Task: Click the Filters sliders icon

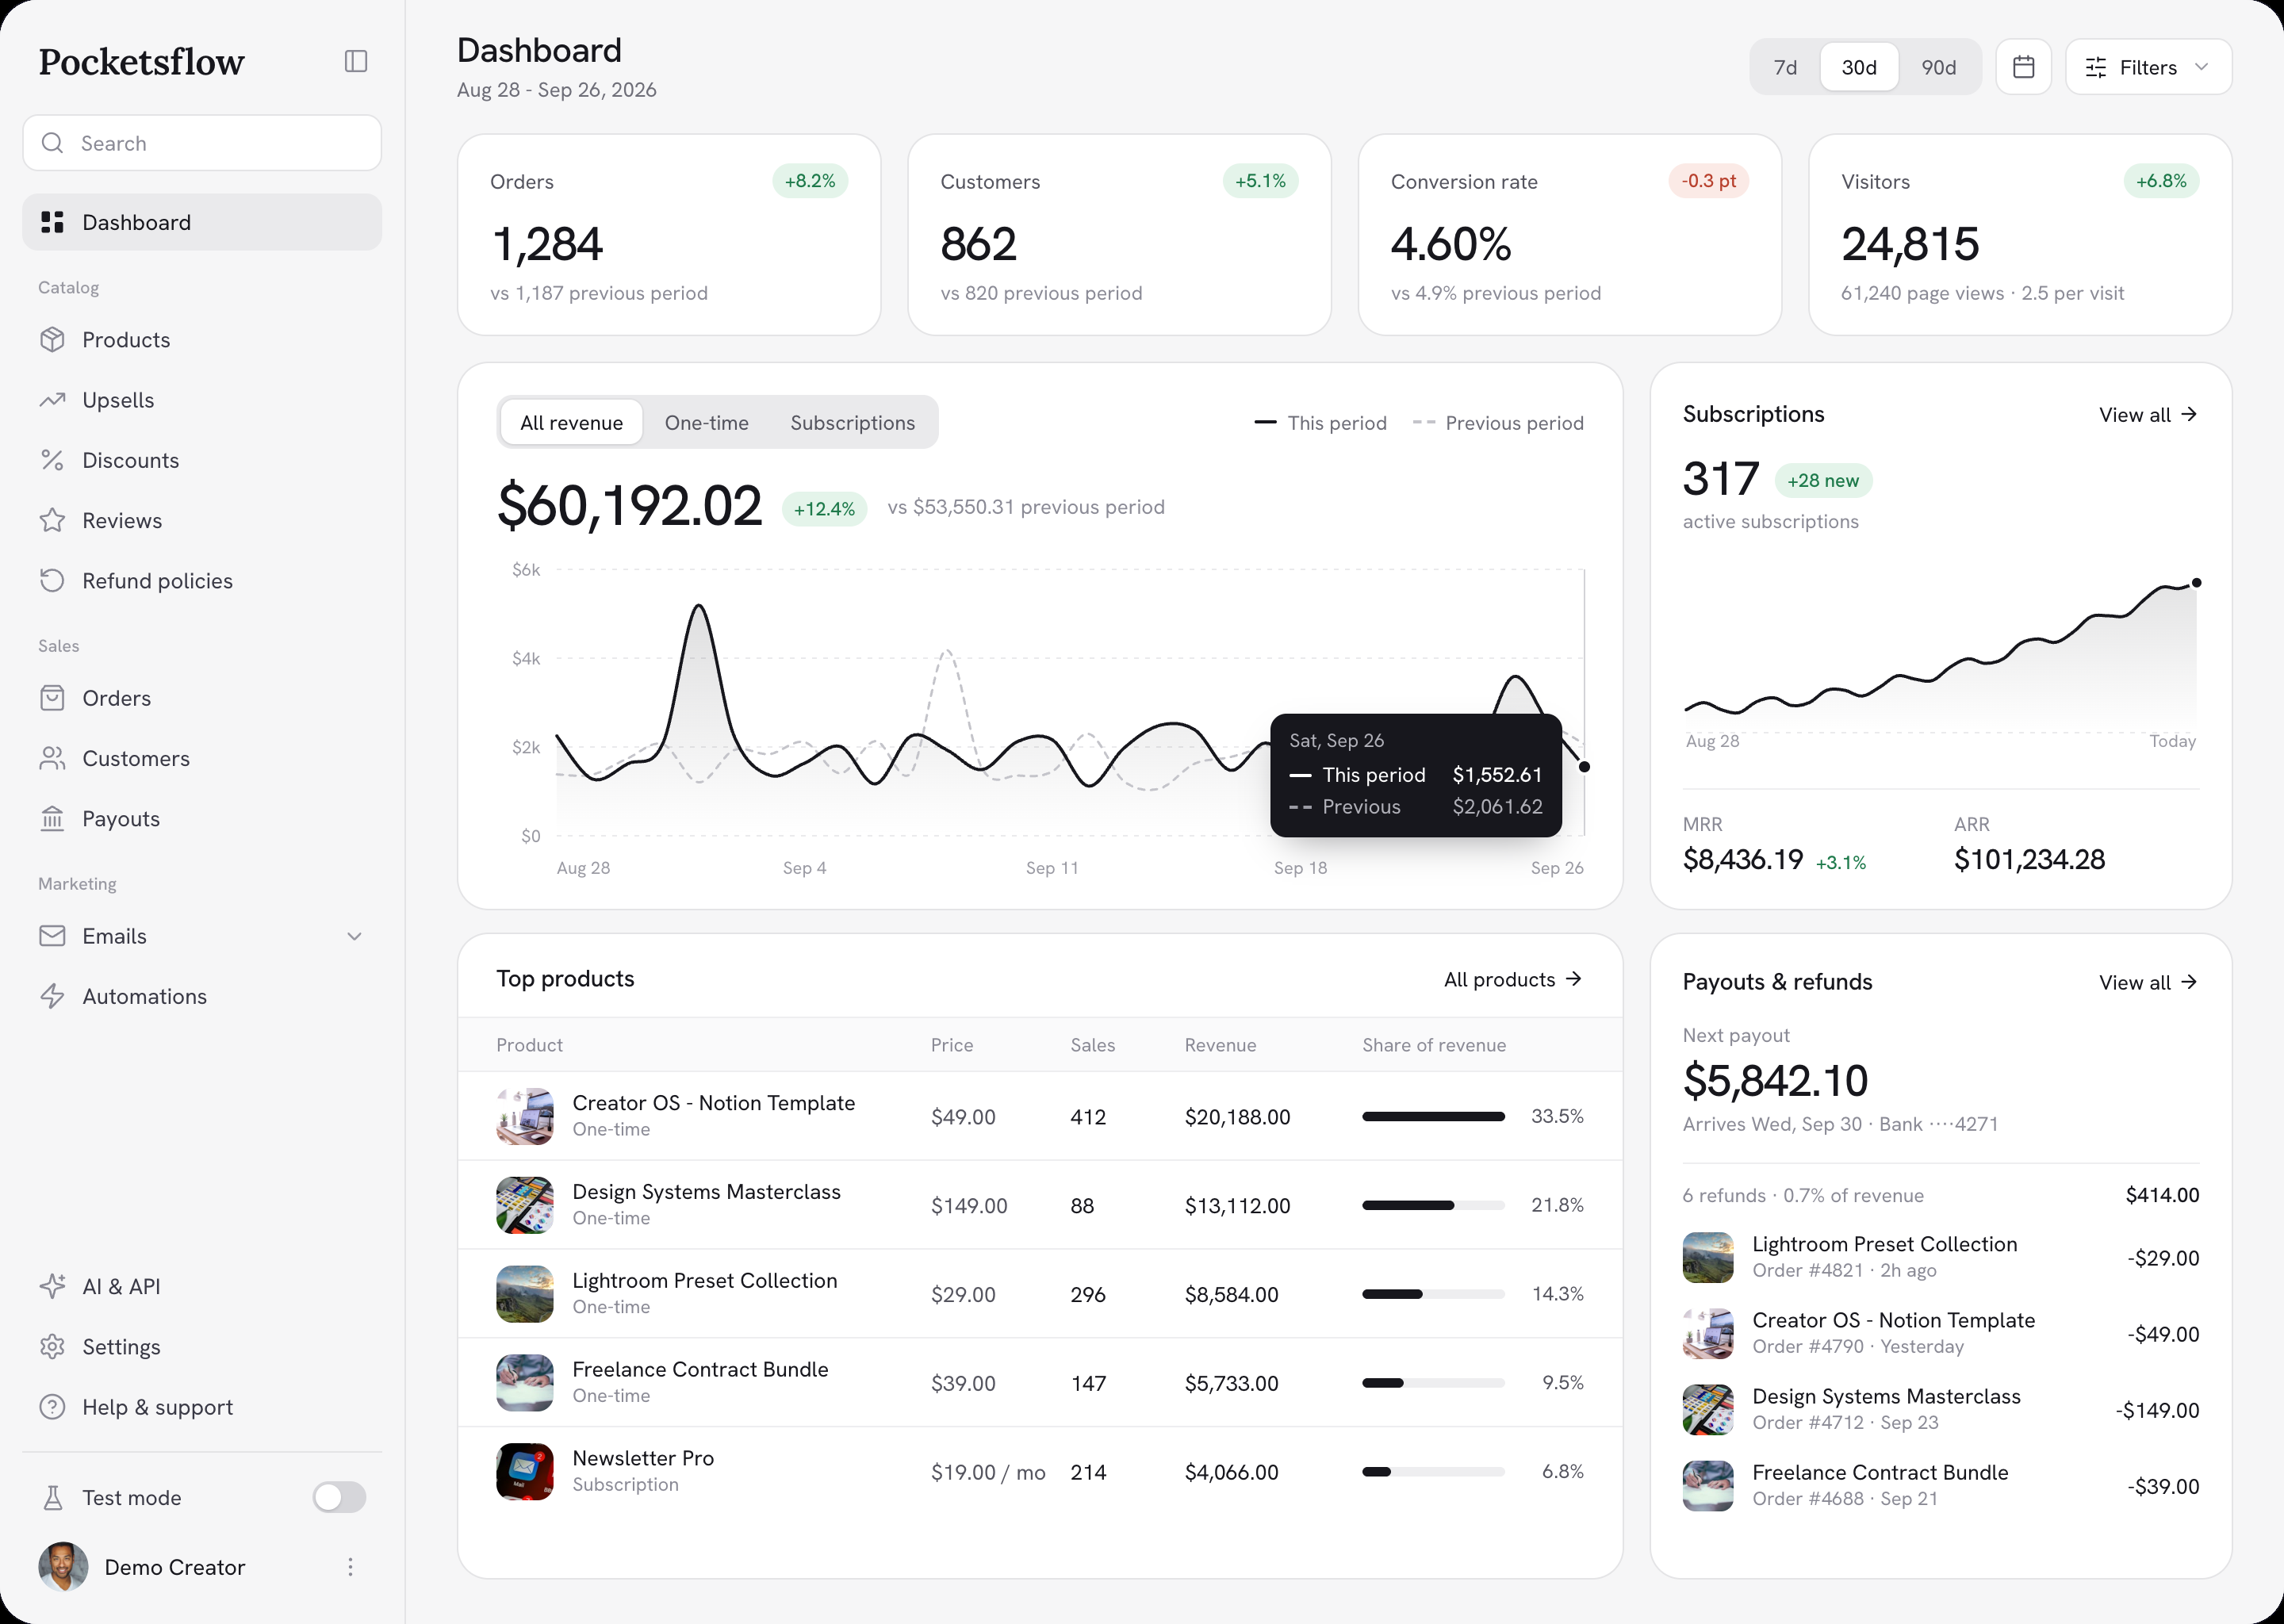Action: click(2095, 67)
